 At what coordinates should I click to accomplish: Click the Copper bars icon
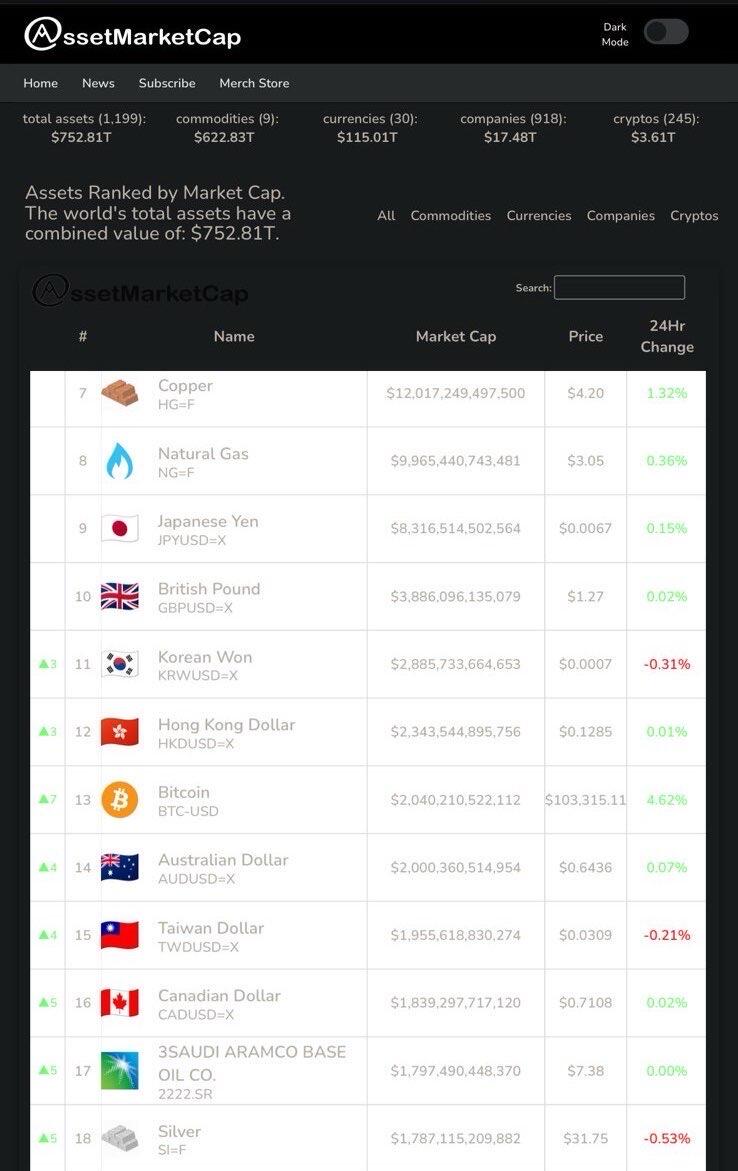120,393
